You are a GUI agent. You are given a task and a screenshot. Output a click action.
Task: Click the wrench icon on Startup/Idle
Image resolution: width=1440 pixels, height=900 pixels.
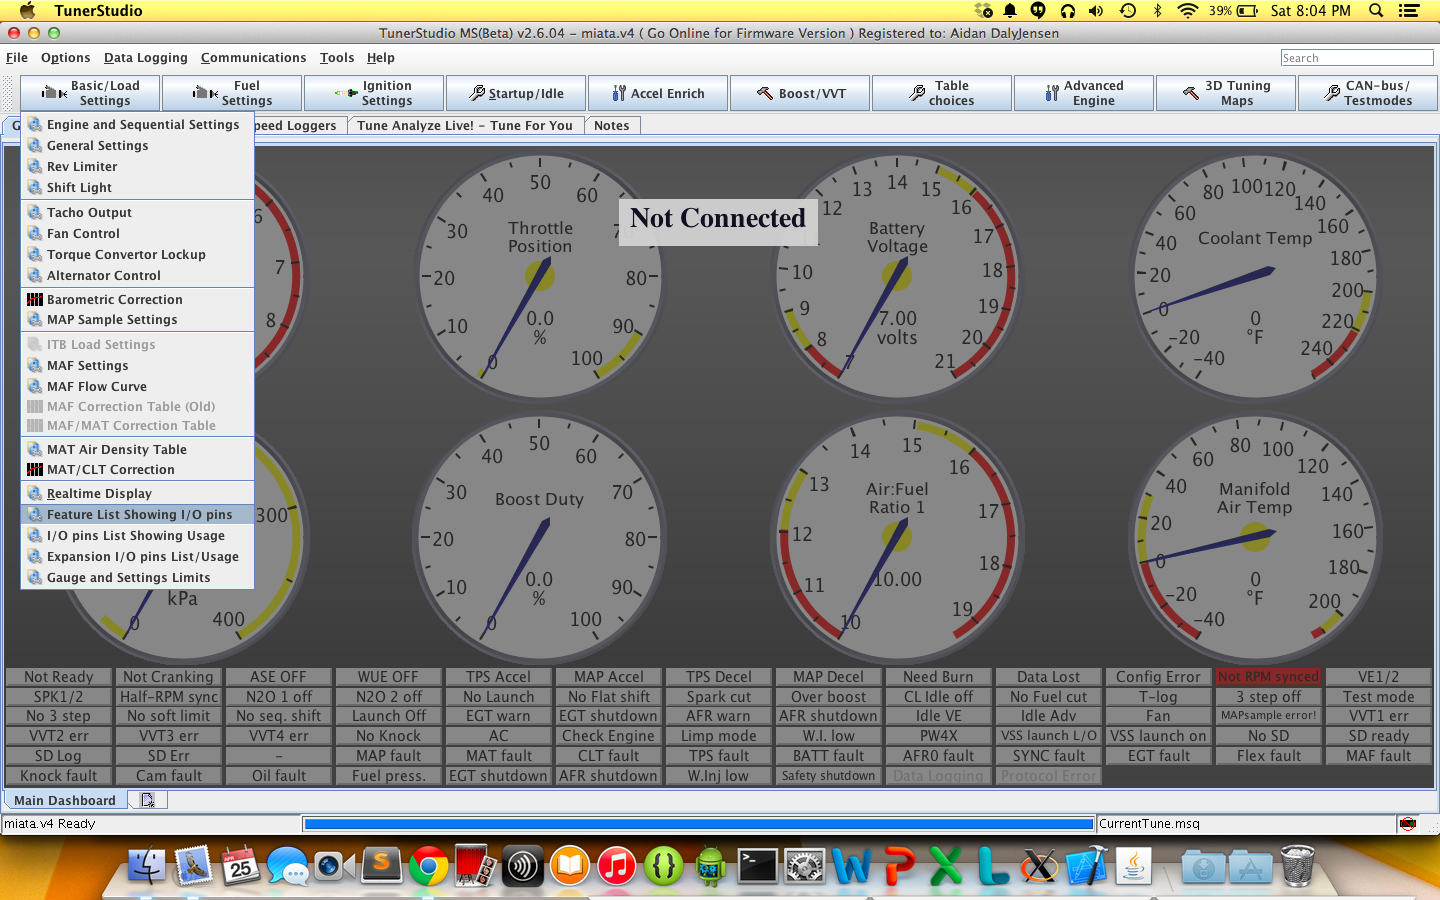pyautogui.click(x=477, y=93)
